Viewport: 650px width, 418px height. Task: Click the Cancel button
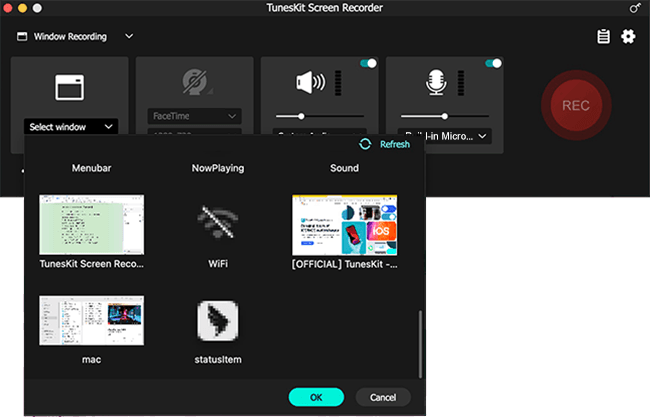pyautogui.click(x=383, y=397)
